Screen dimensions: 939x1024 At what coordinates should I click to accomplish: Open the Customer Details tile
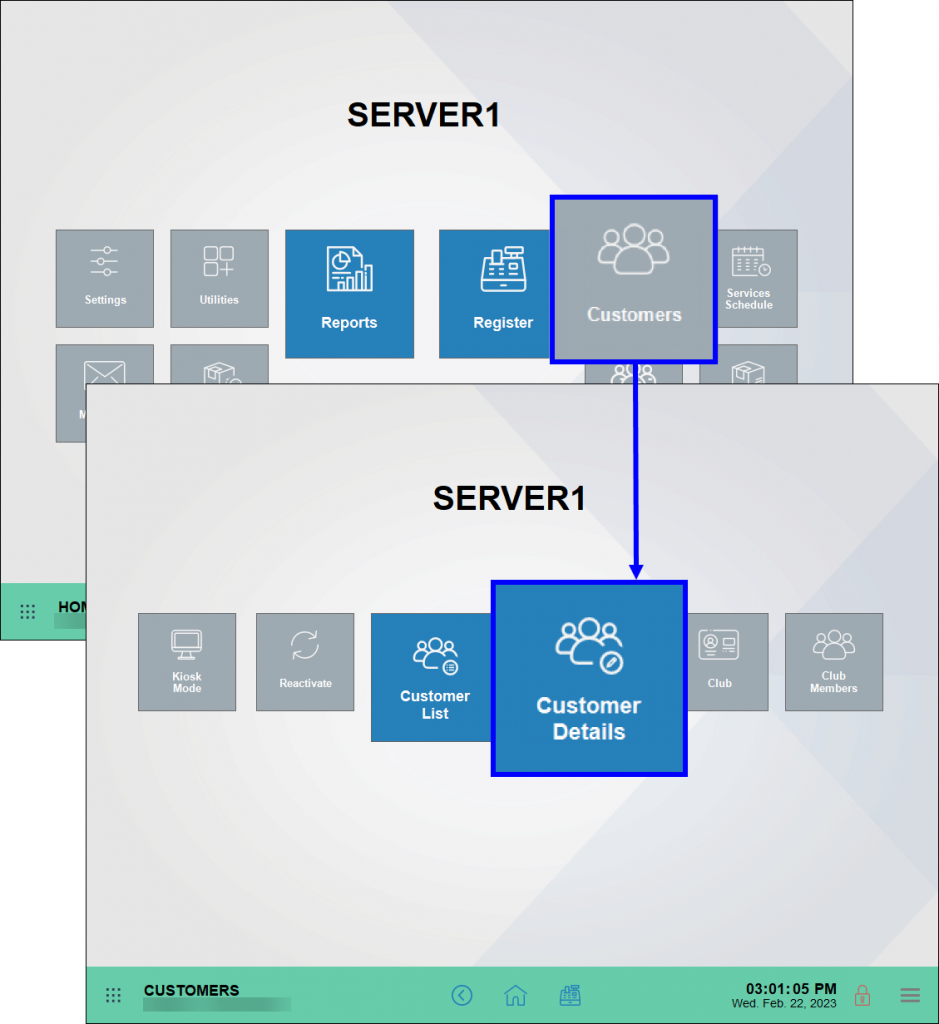tap(589, 678)
